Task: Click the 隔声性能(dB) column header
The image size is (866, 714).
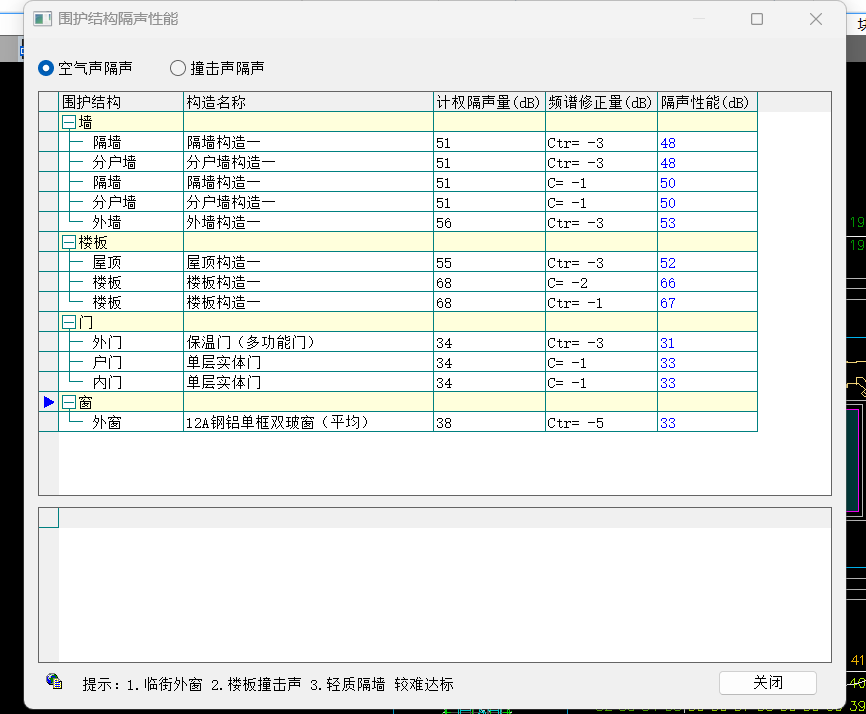Action: [x=706, y=102]
